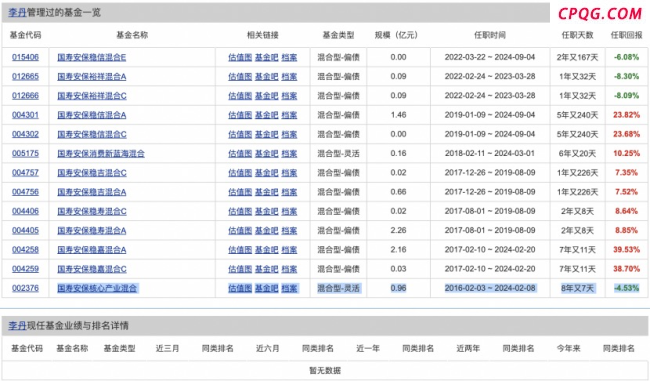Viewport: 650px width, 381px height.
Task: Open fund code 004405
Action: point(25,231)
